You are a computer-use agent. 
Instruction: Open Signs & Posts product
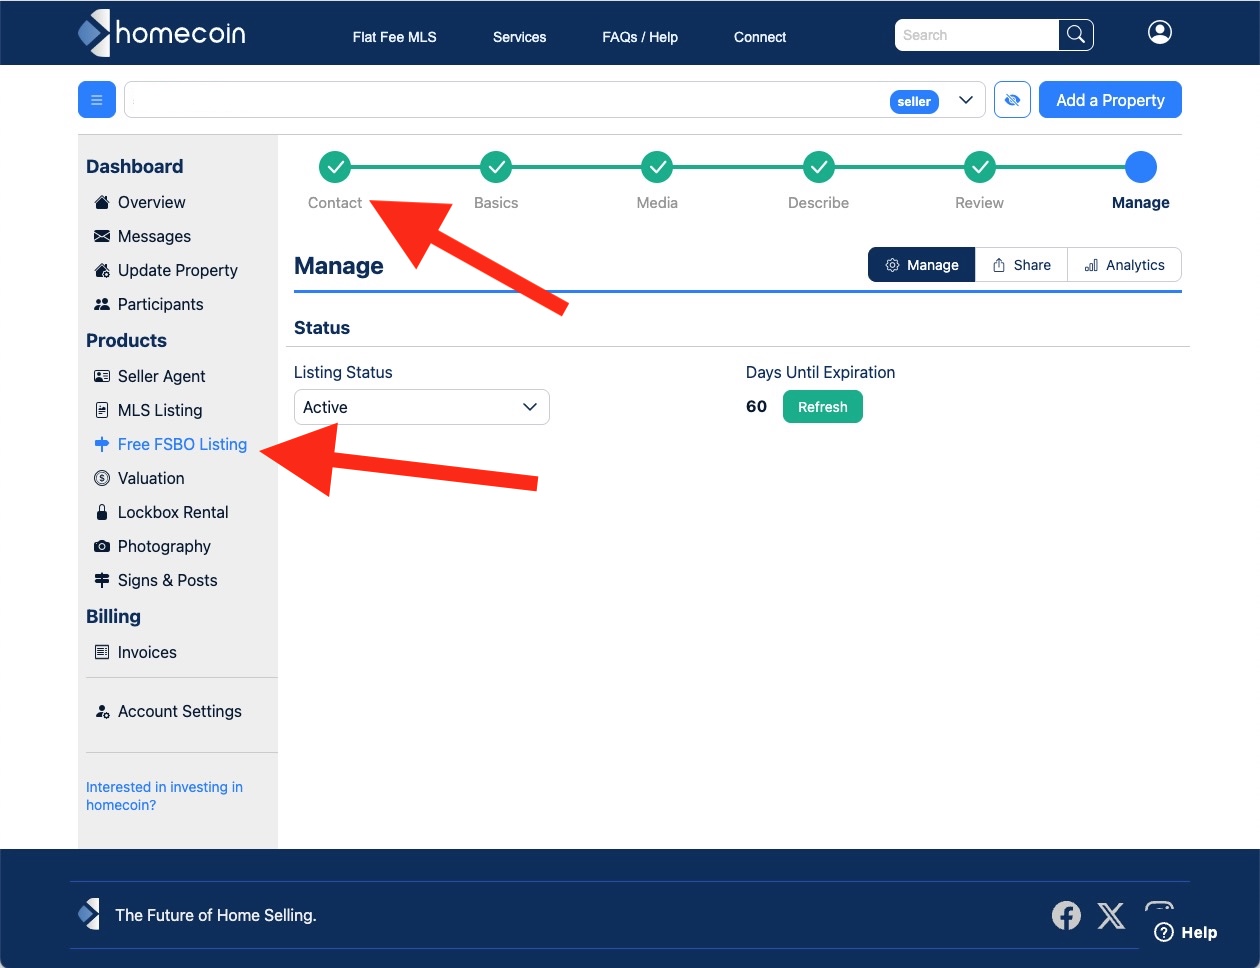tap(156, 580)
